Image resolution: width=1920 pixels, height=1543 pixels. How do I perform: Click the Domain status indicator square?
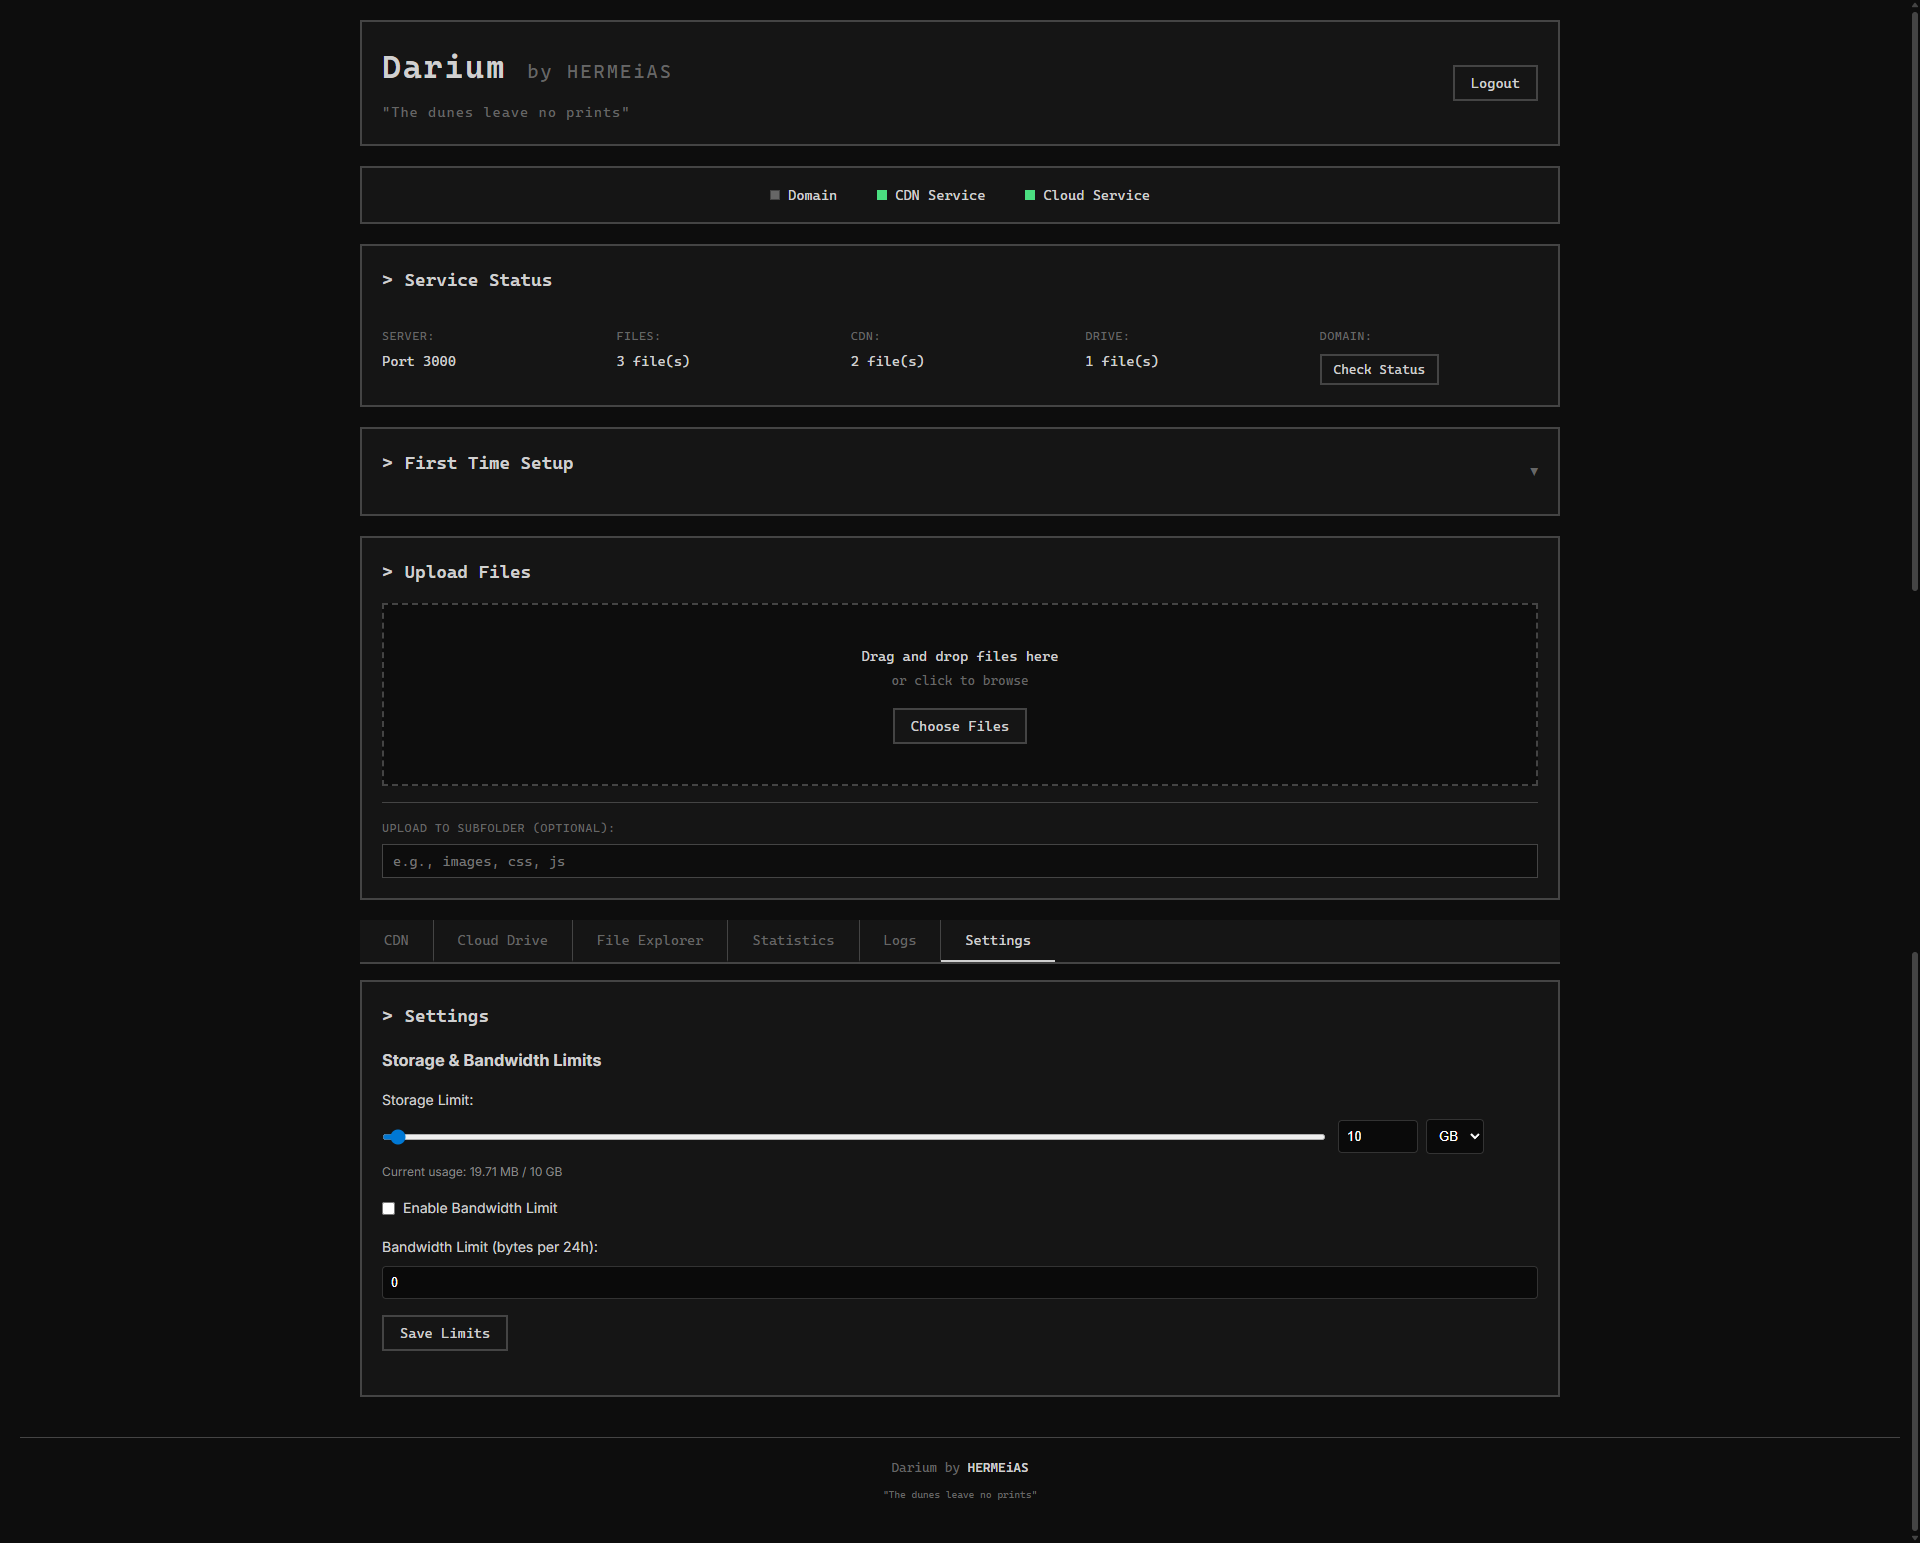coord(773,195)
